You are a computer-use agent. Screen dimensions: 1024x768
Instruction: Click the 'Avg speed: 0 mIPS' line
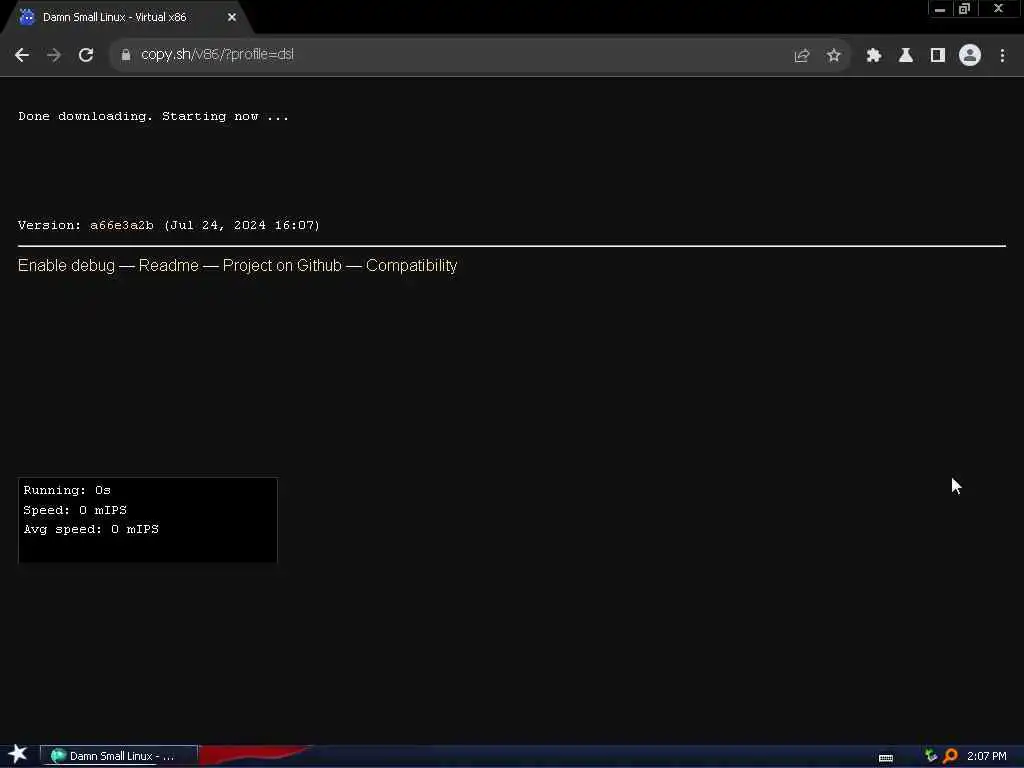91,530
